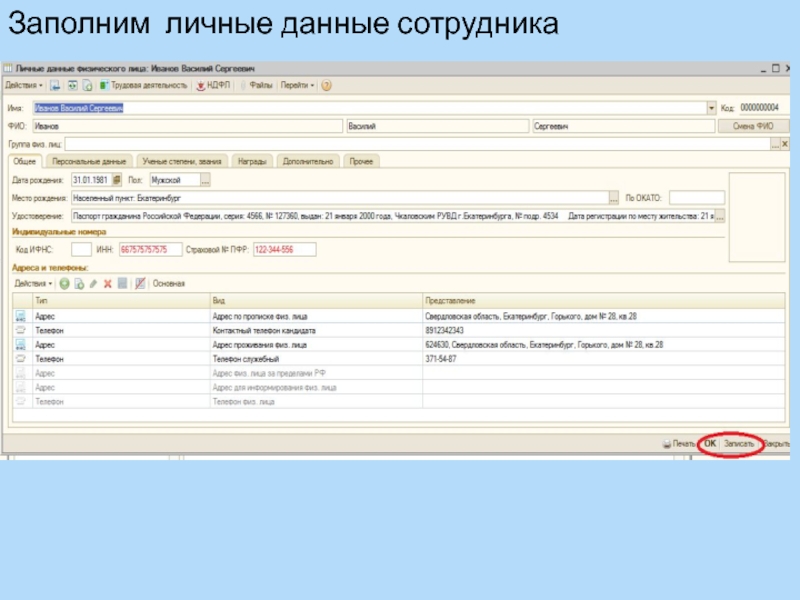The image size is (800, 600).
Task: Go to the Ученые степени, звания tab
Action: tap(181, 161)
